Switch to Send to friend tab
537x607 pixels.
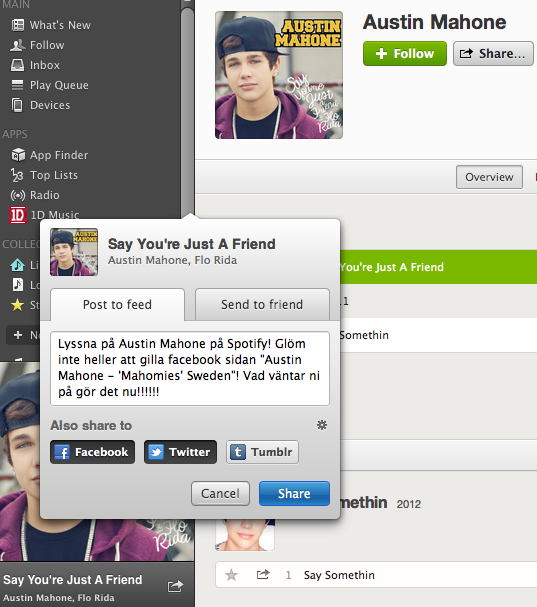(x=262, y=305)
